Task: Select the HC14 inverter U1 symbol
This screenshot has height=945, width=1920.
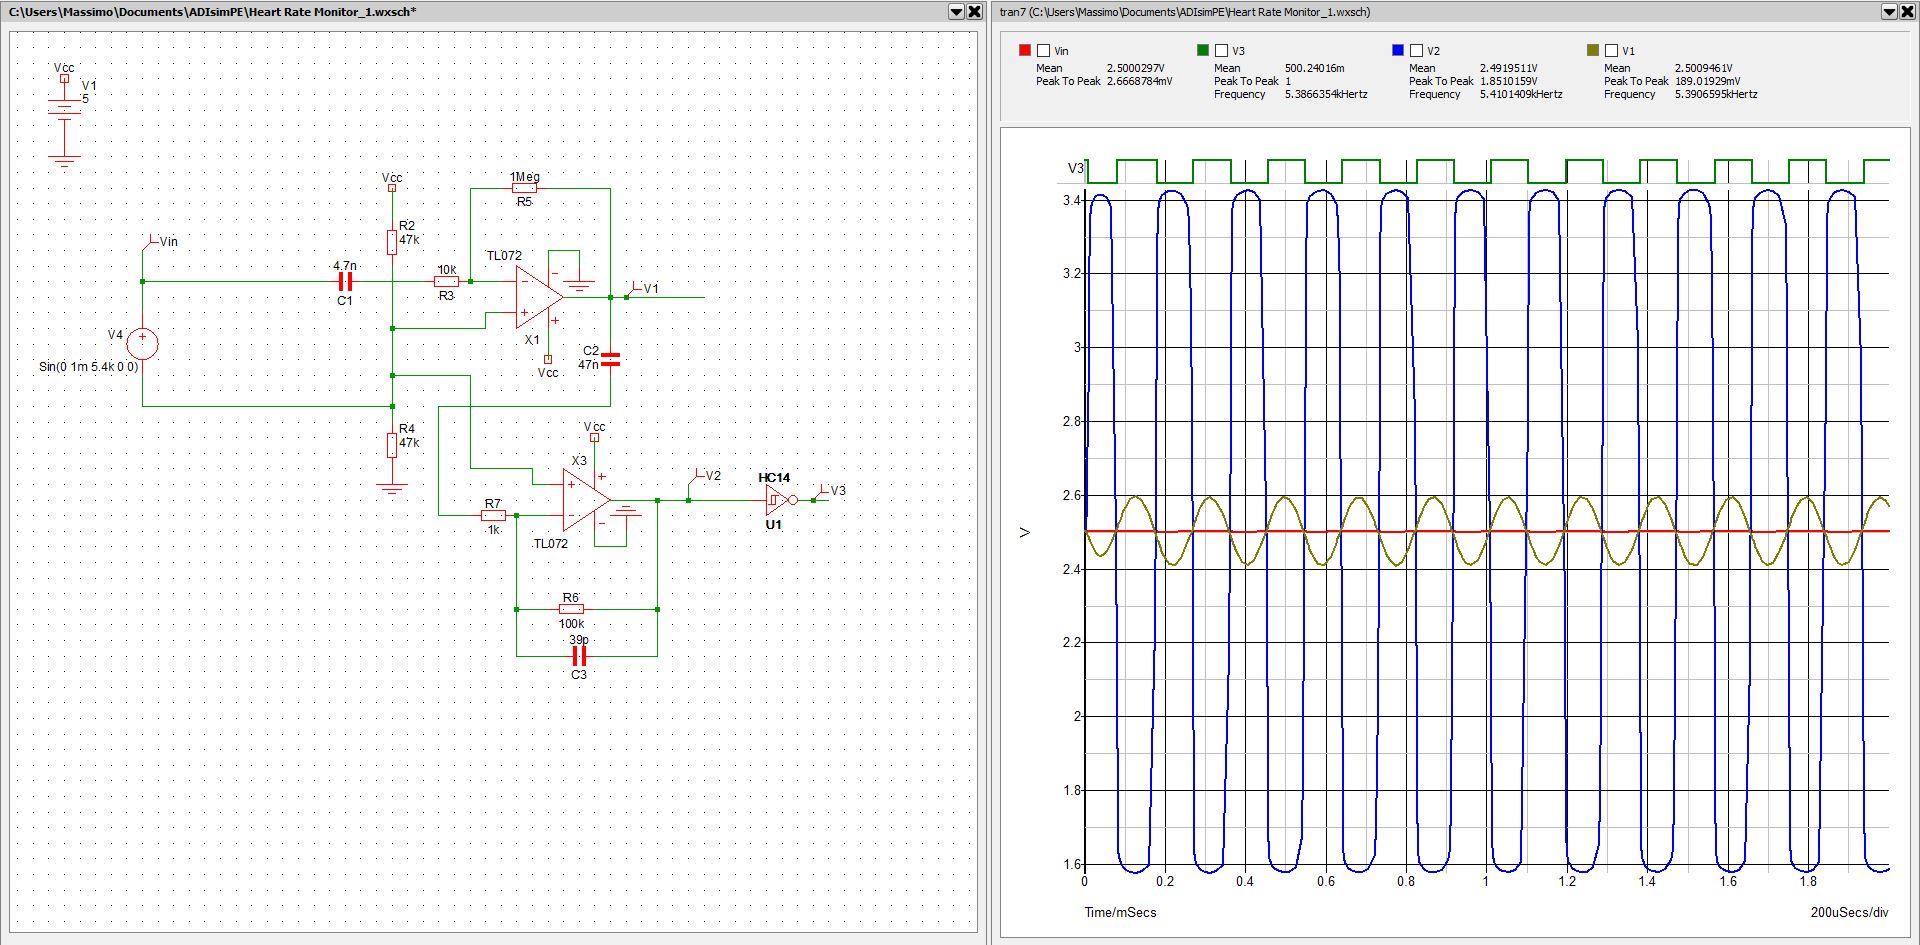Action: [x=773, y=499]
